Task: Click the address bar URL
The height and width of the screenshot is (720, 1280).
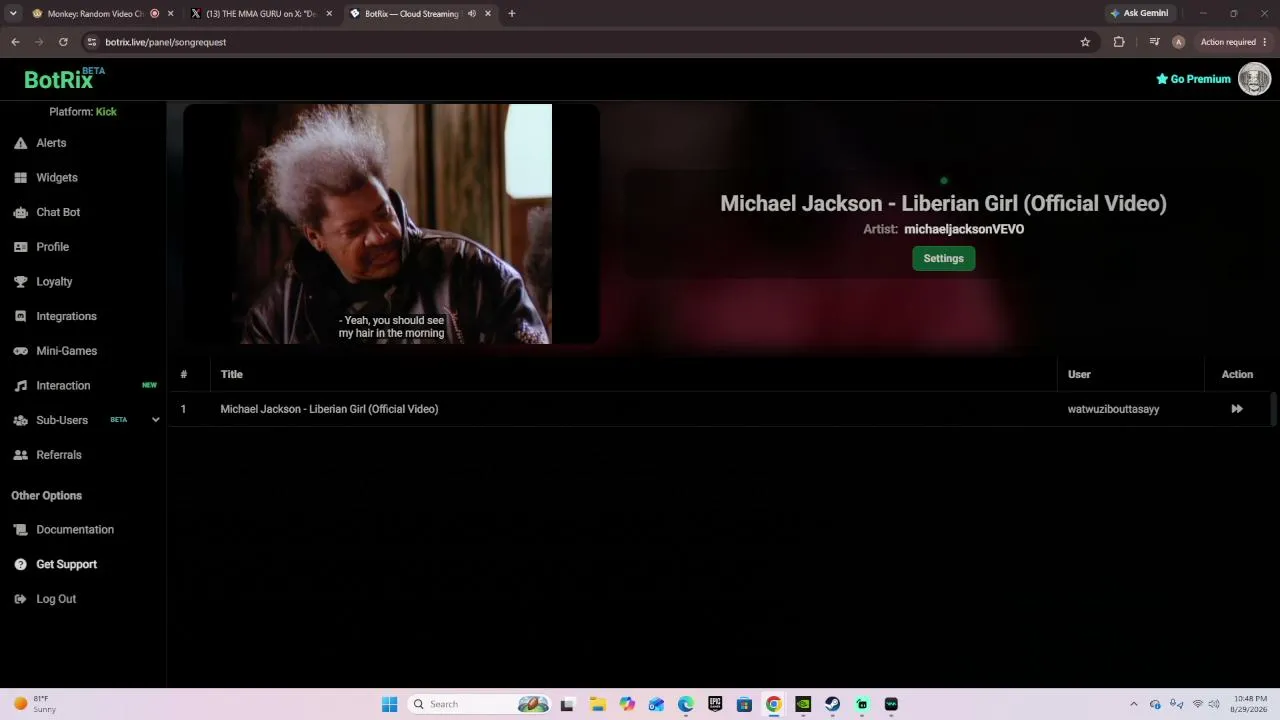Action: 166,42
